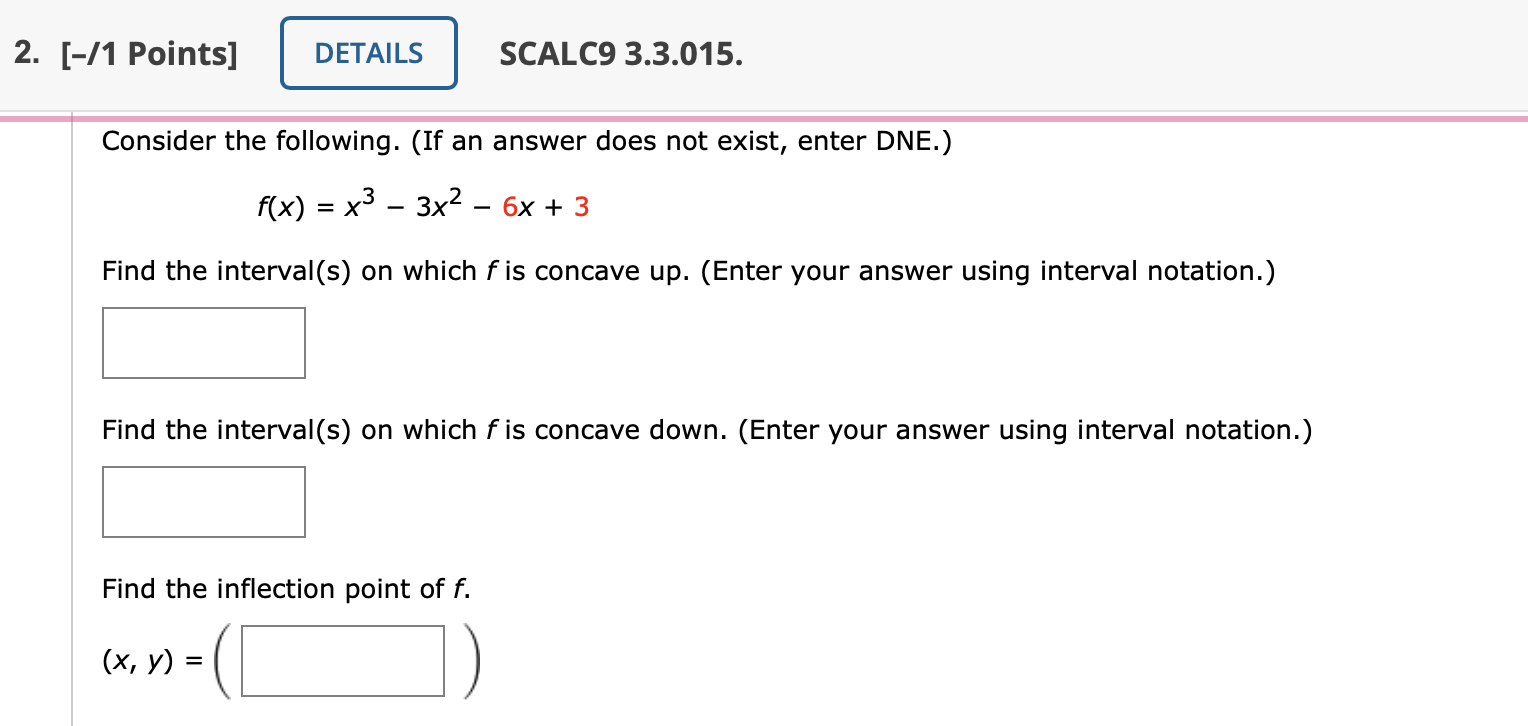Click inside the concave up answer box
The height and width of the screenshot is (726, 1528).
[203, 342]
